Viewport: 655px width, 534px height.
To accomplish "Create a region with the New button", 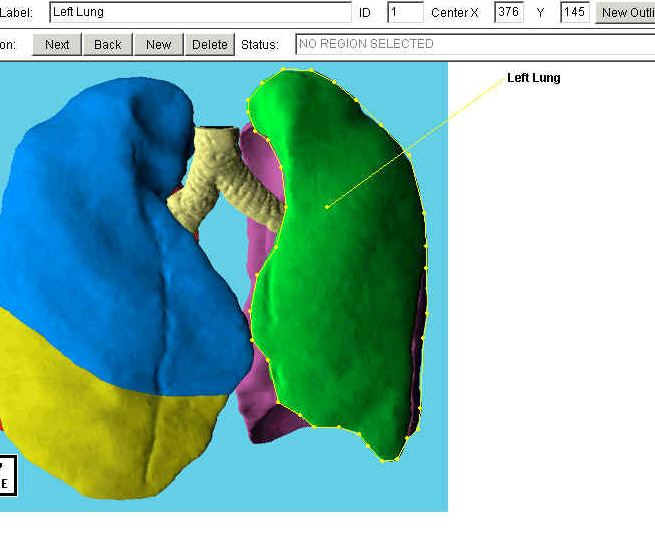I will [x=158, y=44].
